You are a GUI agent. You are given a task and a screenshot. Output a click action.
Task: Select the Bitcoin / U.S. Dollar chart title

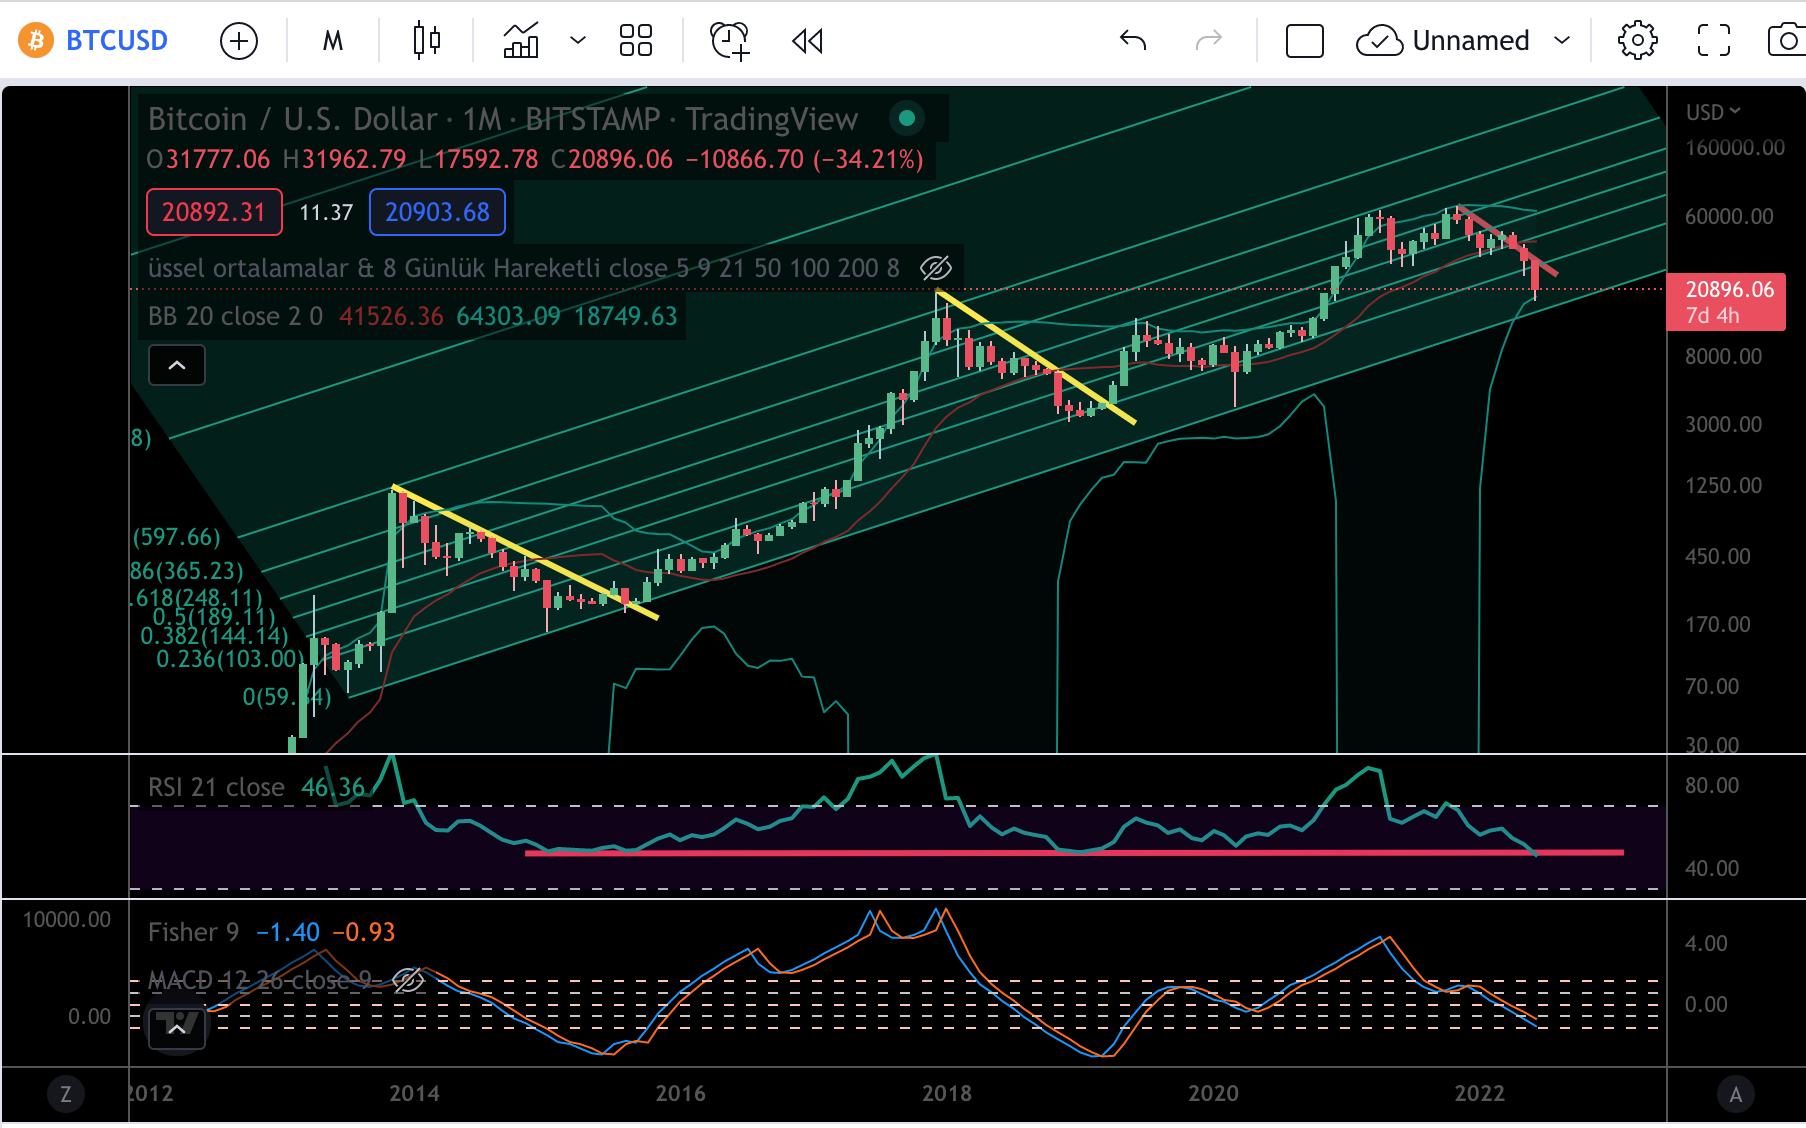click(x=503, y=119)
